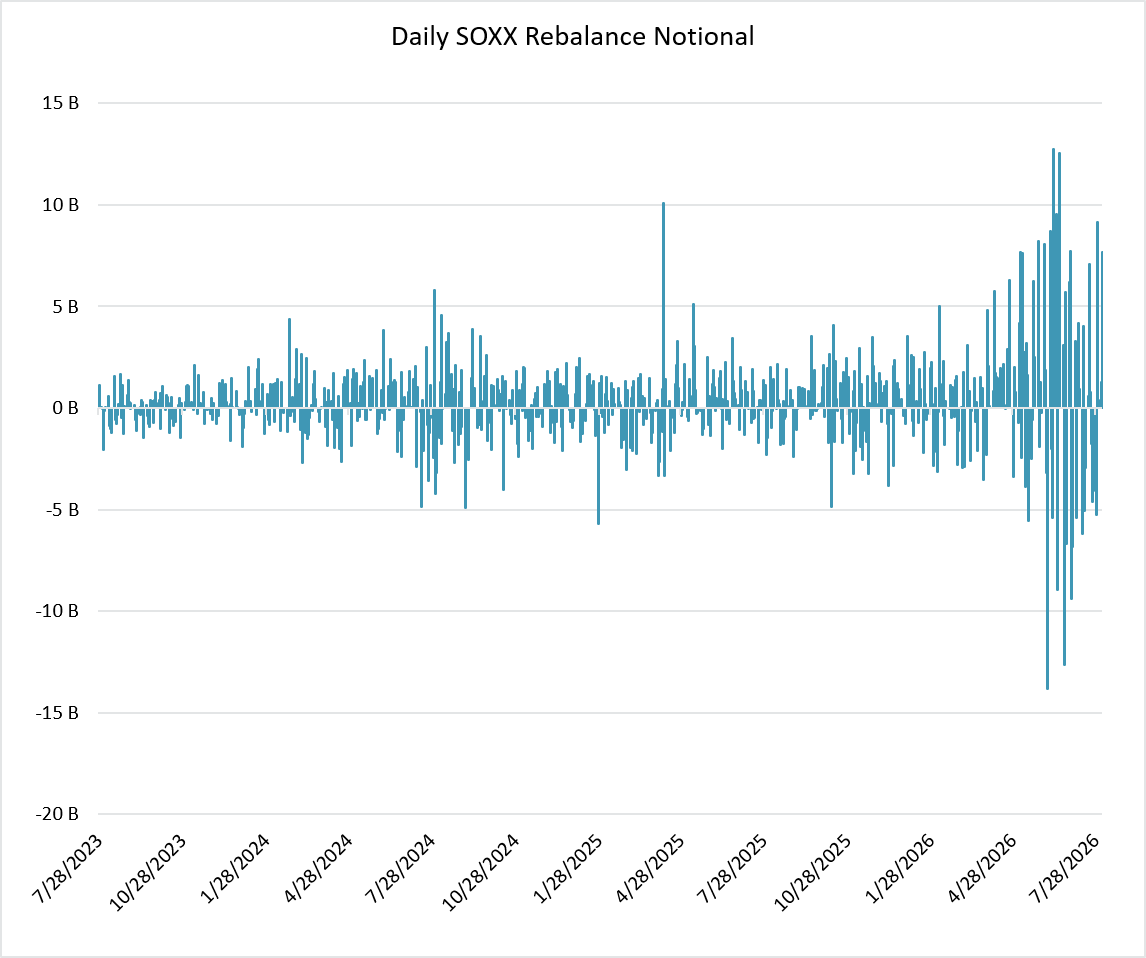This screenshot has height=958, width=1146.
Task: Click the '10/28/2025' date axis label
Action: (x=812, y=873)
